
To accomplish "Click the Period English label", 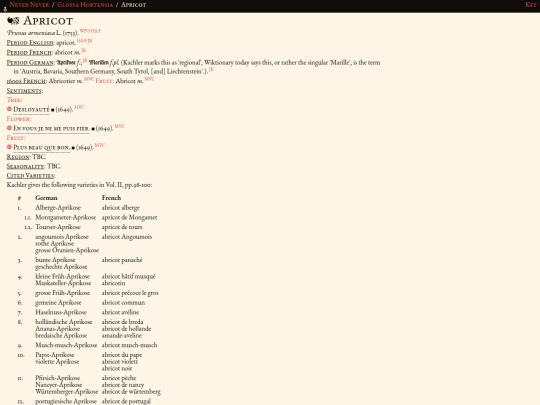I will (30, 43).
